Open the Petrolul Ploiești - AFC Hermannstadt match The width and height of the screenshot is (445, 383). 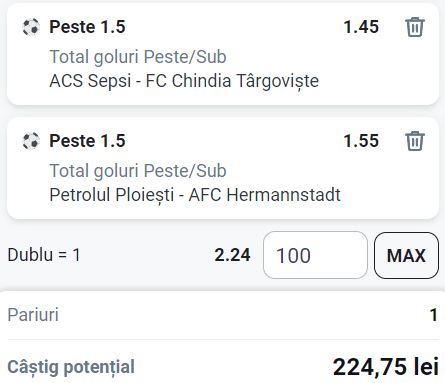click(x=195, y=195)
